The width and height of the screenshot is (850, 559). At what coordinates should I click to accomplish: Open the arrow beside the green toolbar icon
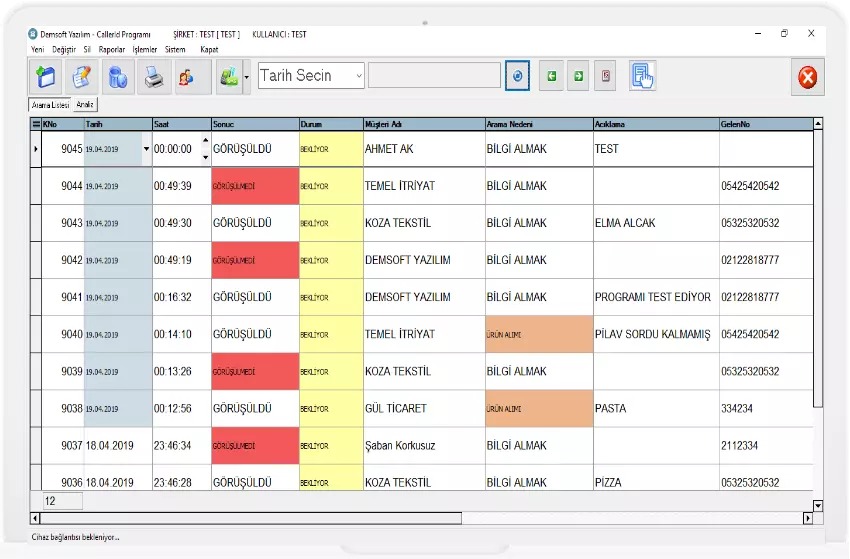pos(247,77)
